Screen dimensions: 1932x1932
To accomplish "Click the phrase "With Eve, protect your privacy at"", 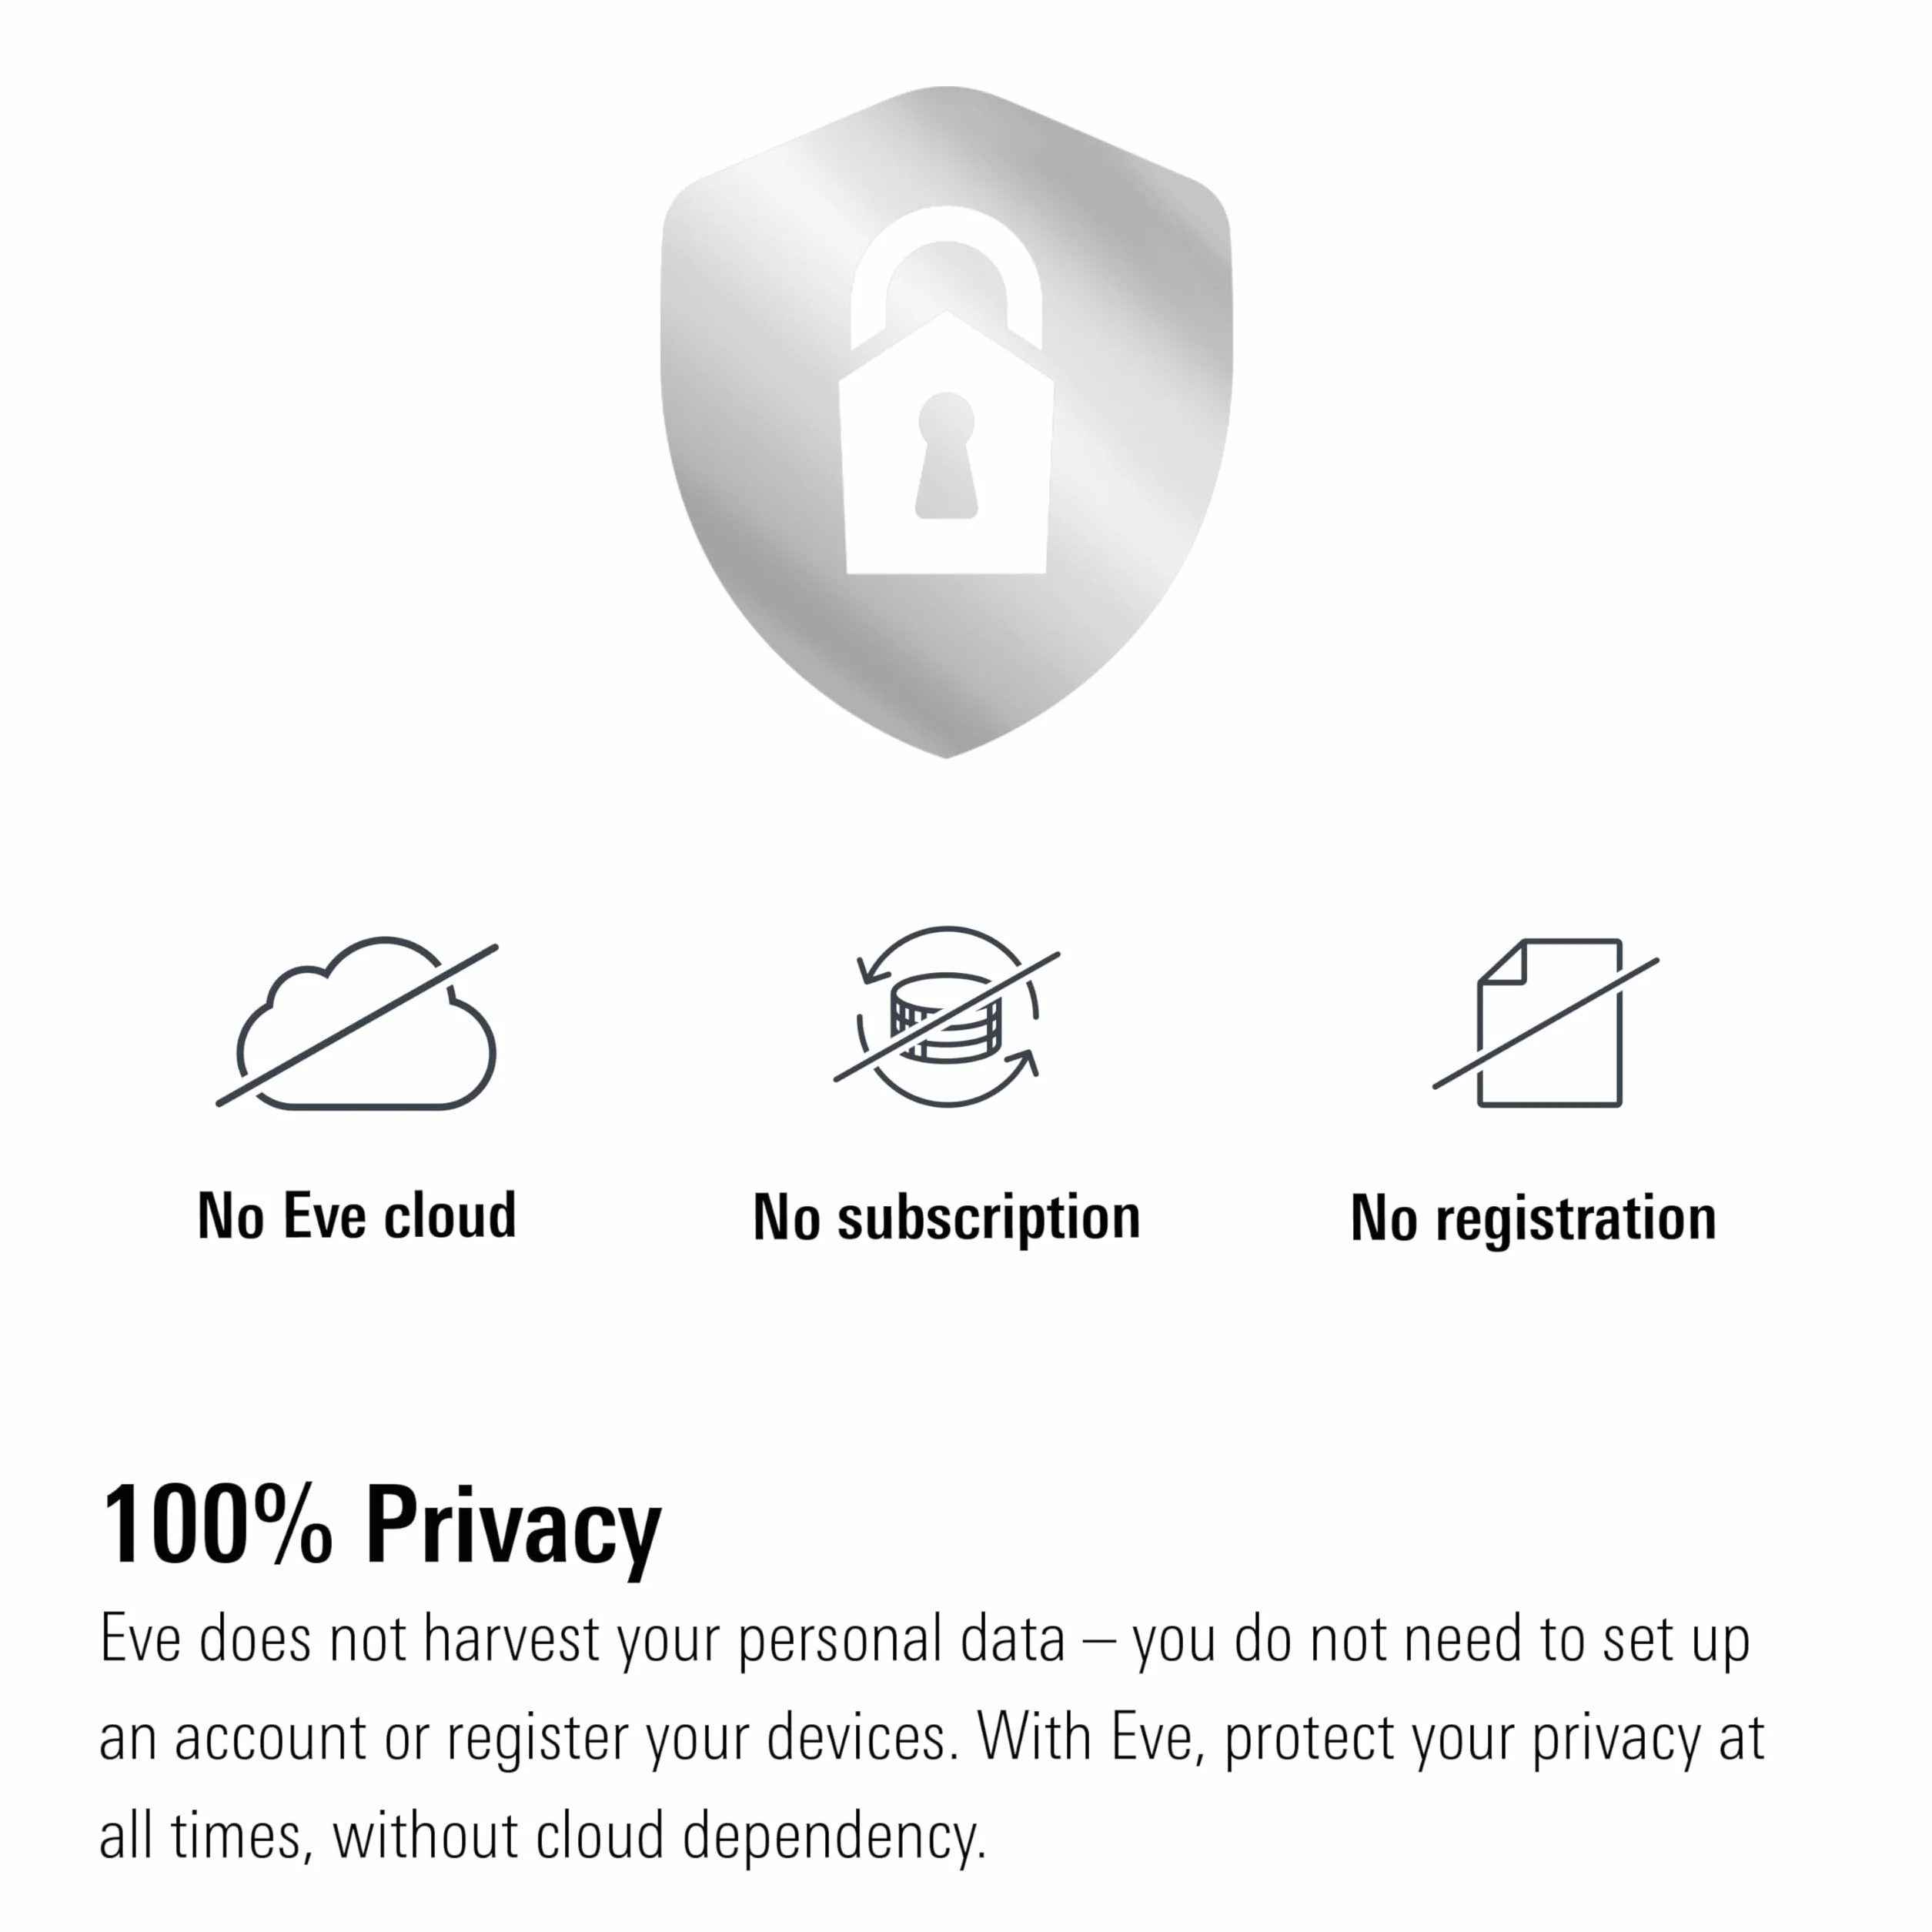I will (x=1371, y=1739).
